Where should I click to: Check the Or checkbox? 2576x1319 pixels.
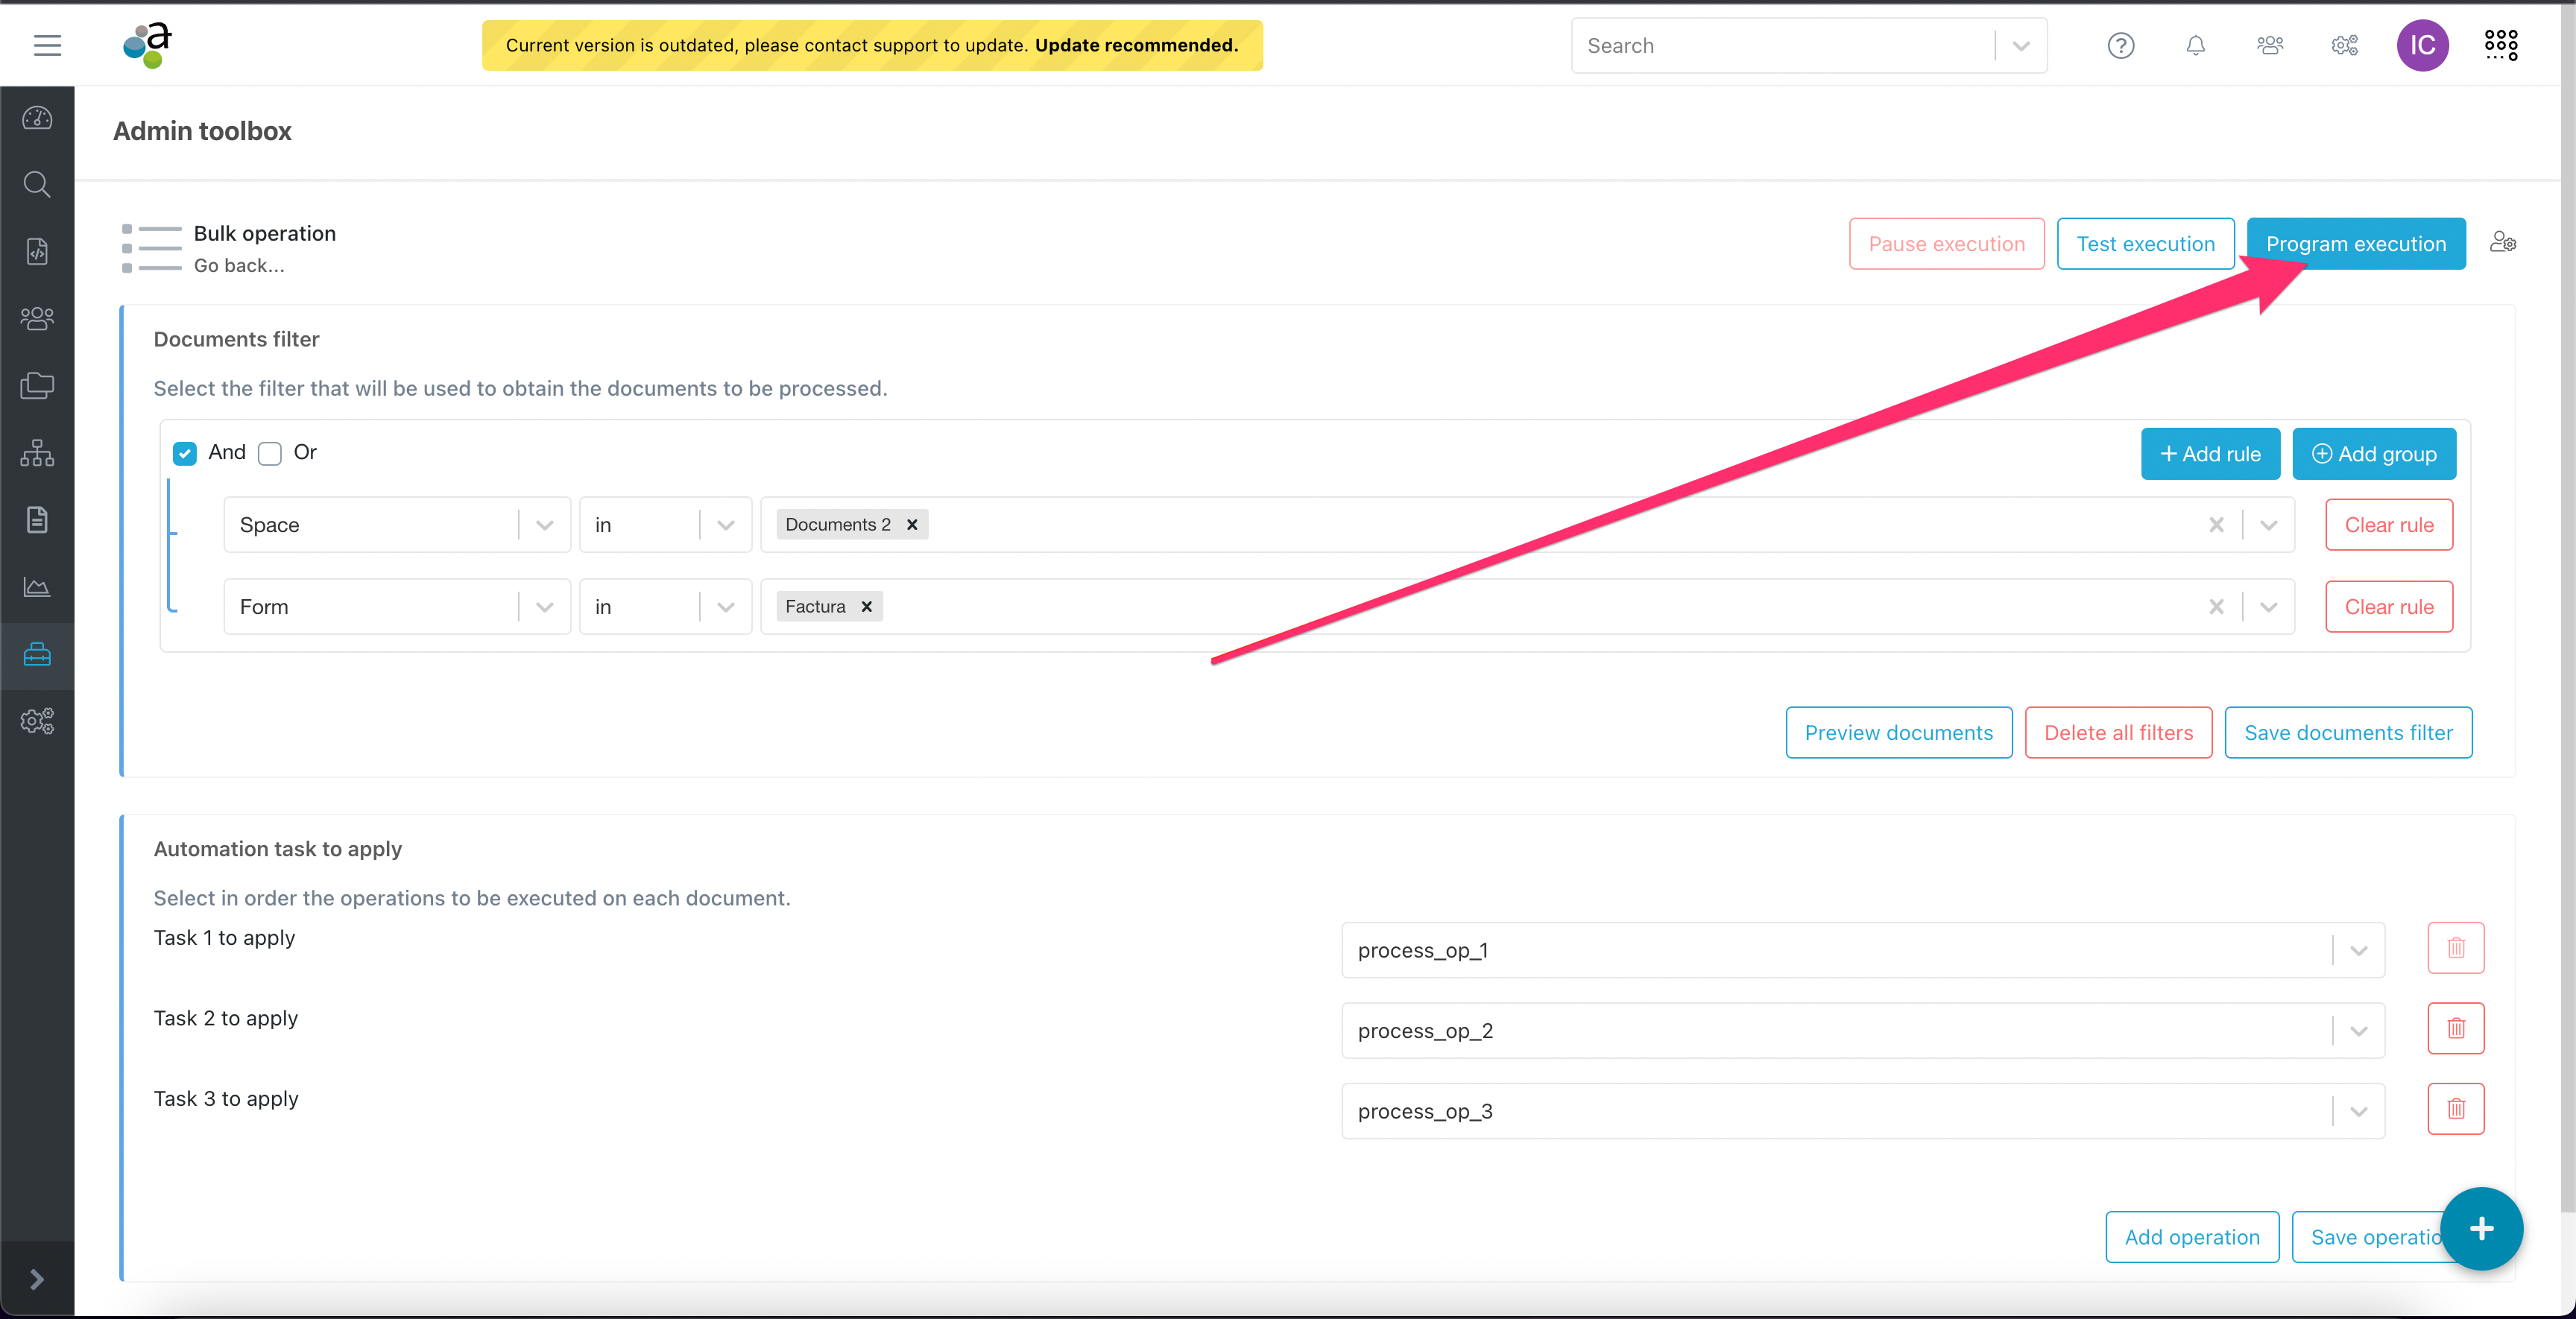tap(270, 453)
